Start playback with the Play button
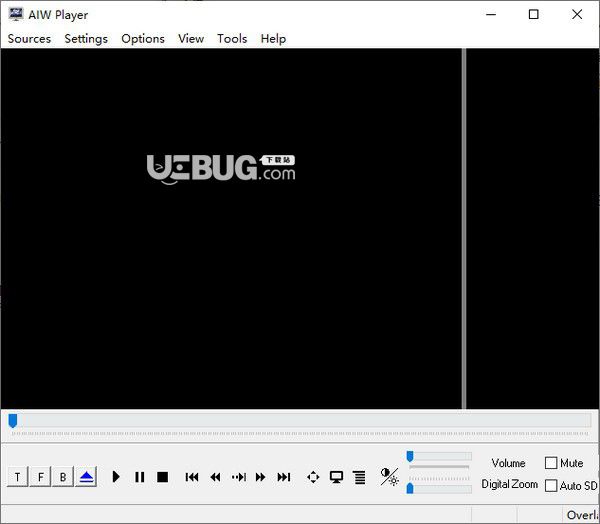The image size is (600, 524). pyautogui.click(x=116, y=477)
